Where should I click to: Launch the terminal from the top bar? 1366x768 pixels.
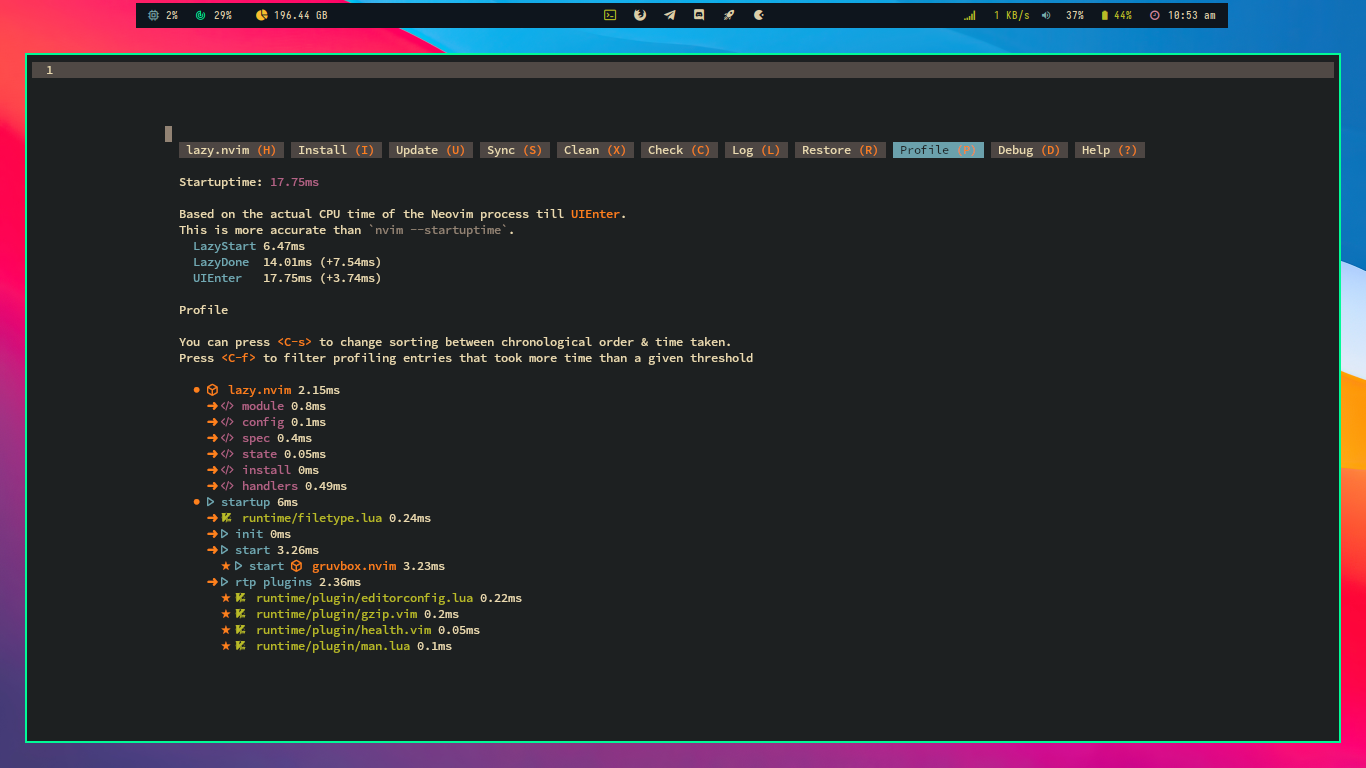pyautogui.click(x=610, y=15)
